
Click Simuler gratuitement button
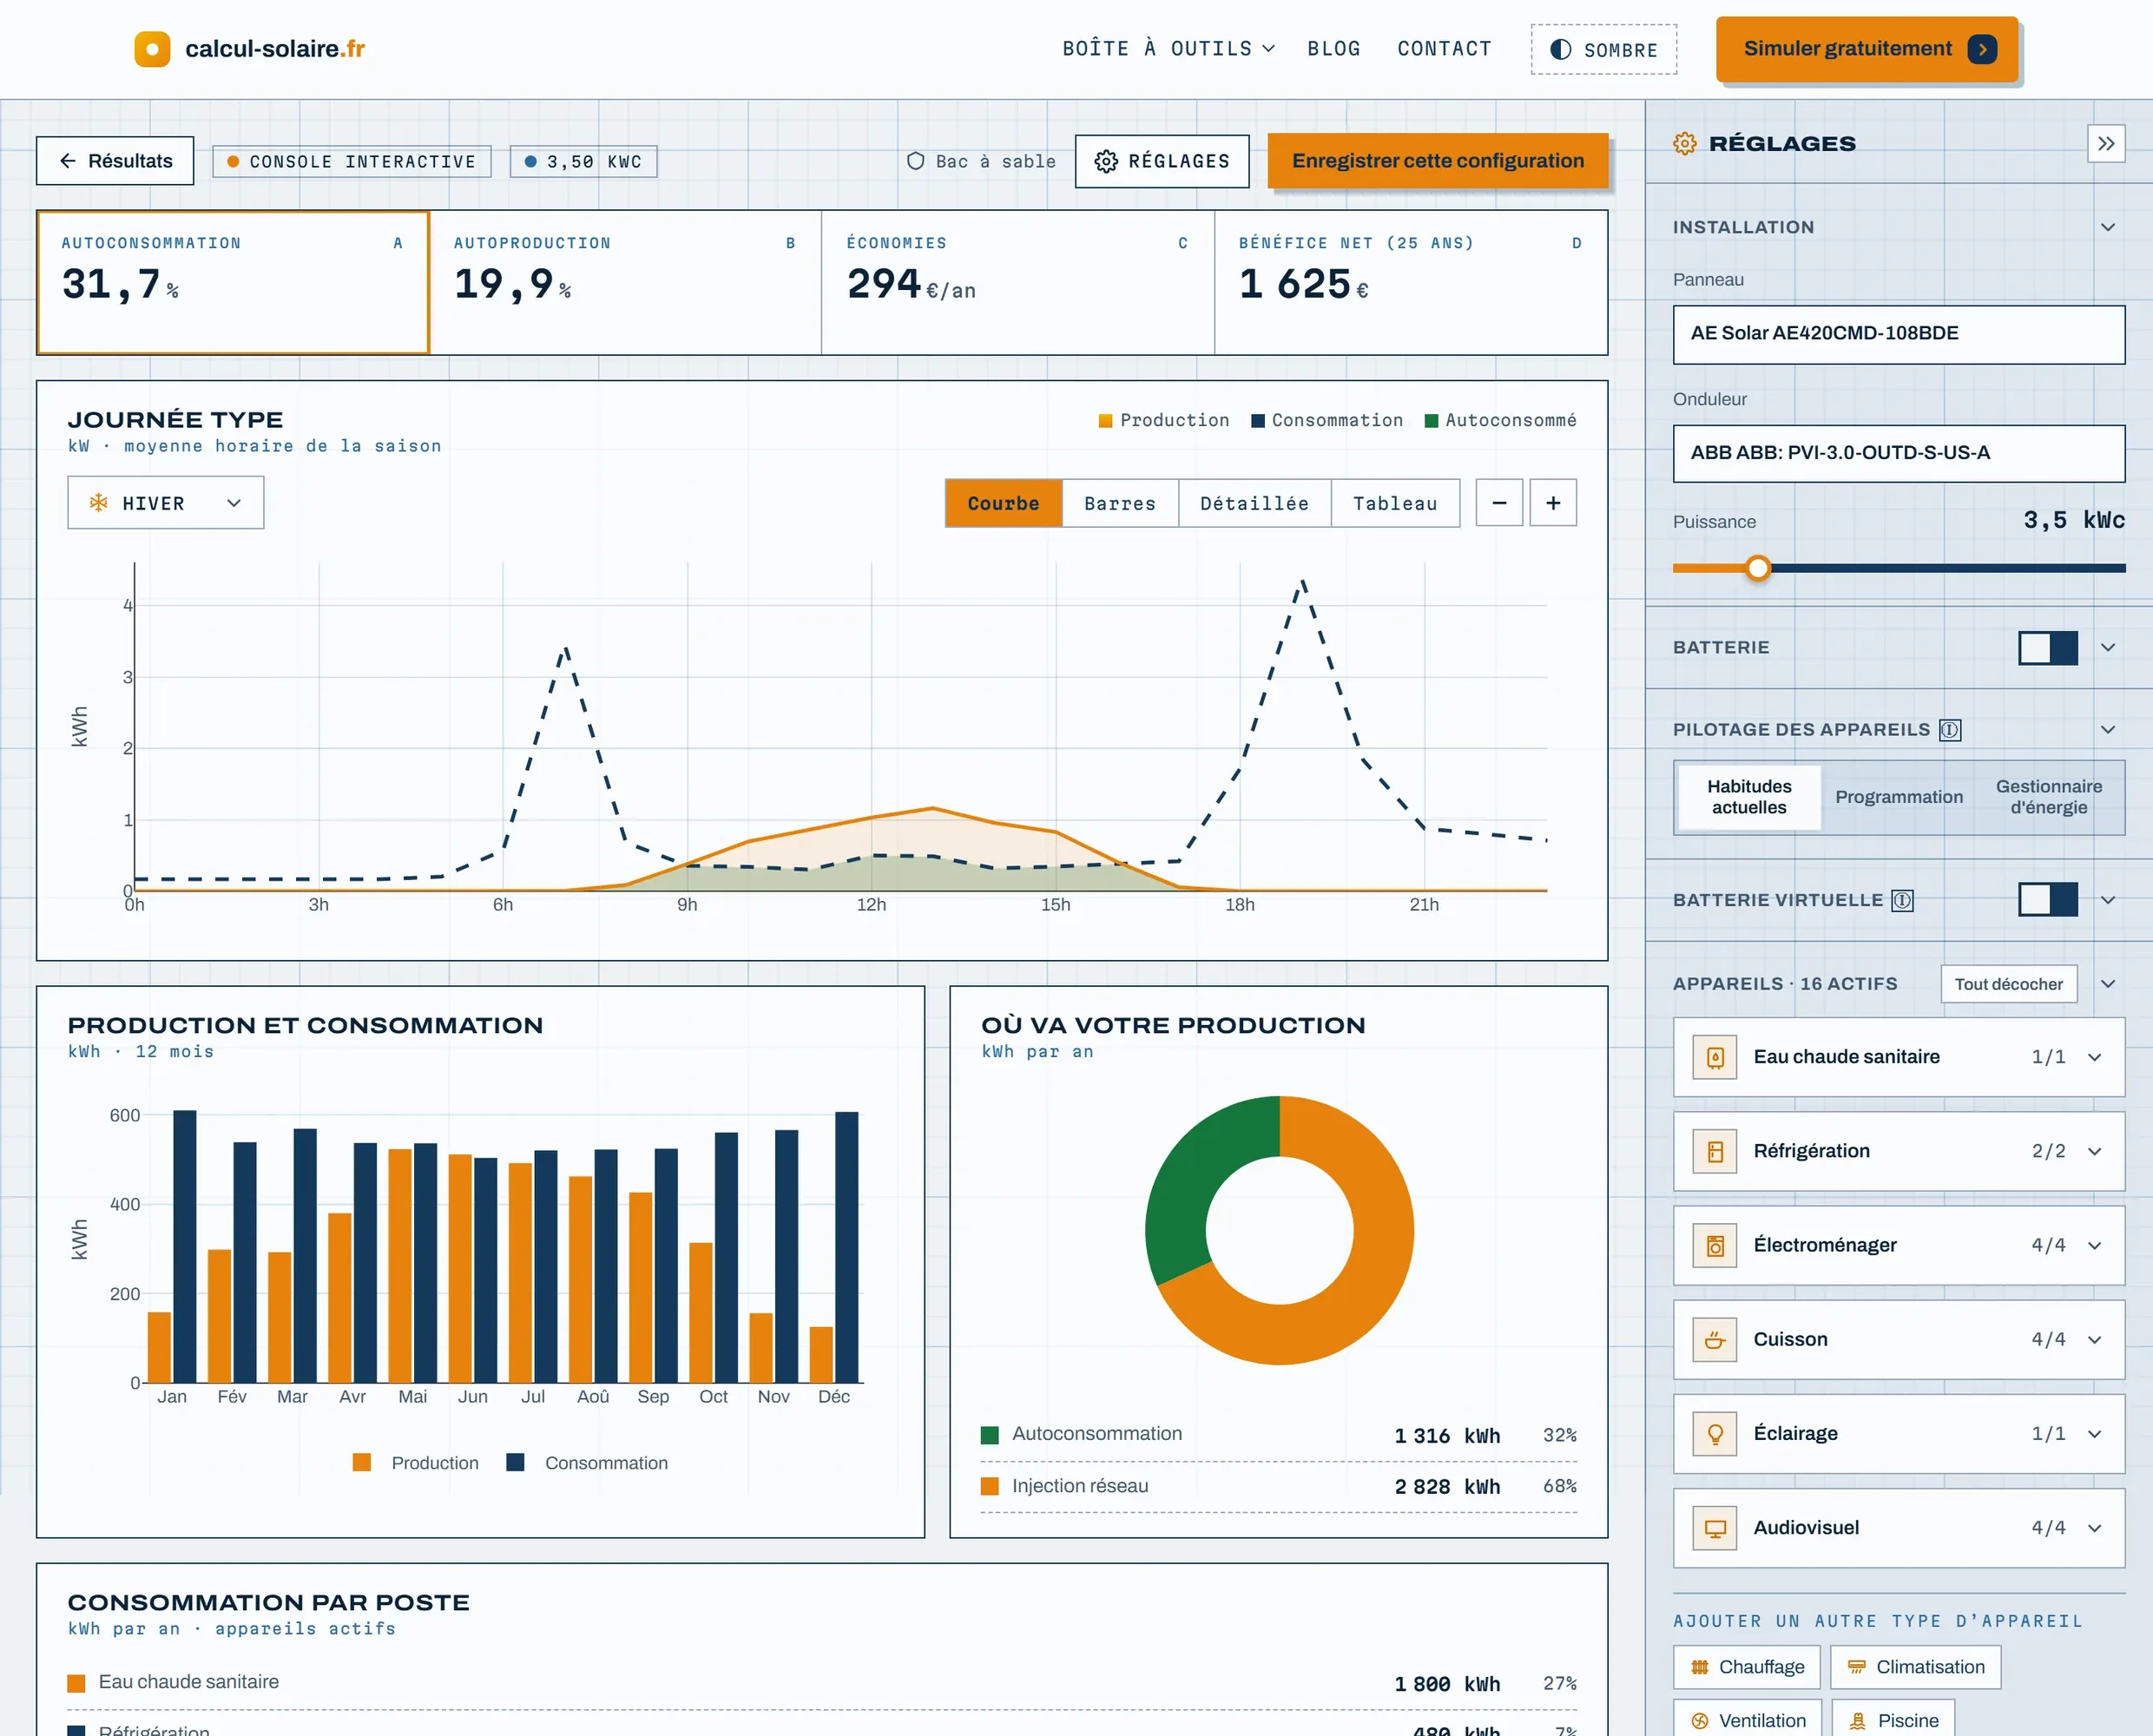1866,49
